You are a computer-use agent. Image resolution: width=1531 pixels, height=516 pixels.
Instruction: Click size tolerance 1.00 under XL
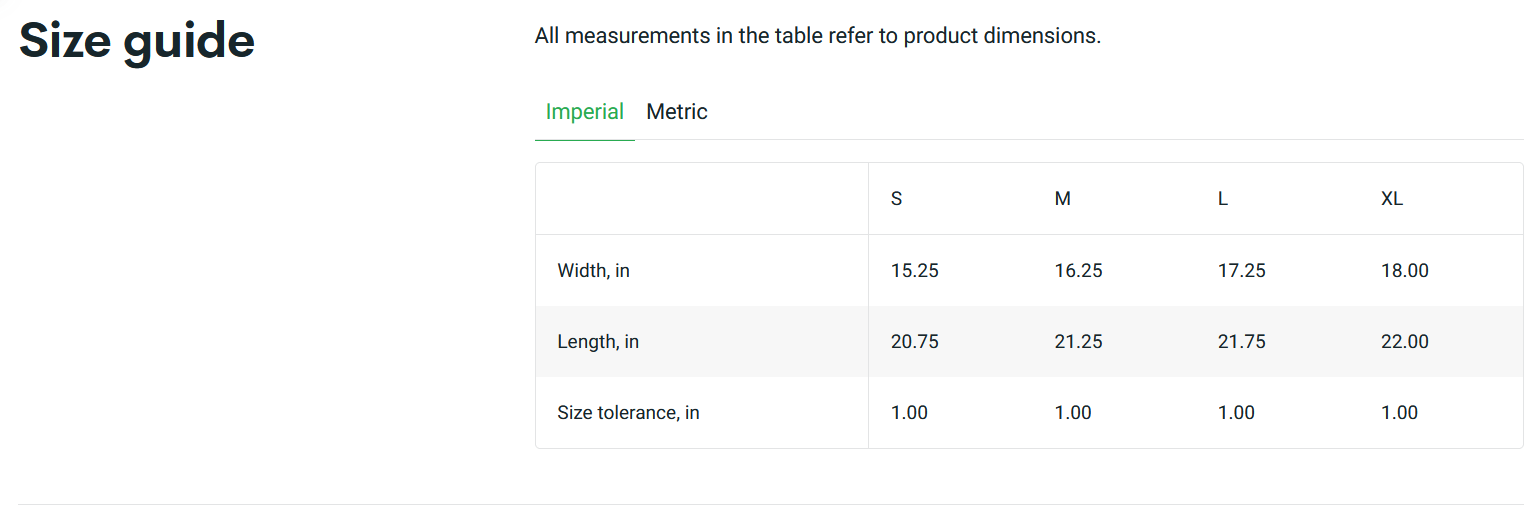[x=1400, y=413]
